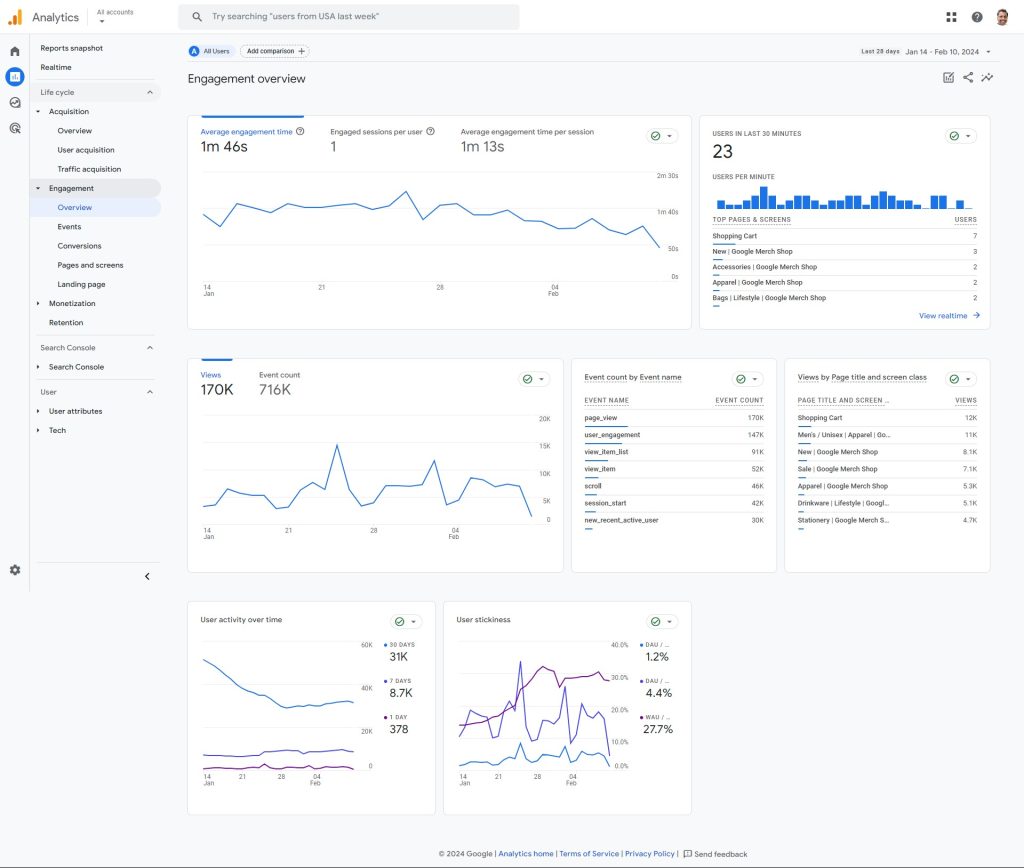Click help icon beside Engaged sessions per user
The image size is (1024, 868).
coord(430,131)
